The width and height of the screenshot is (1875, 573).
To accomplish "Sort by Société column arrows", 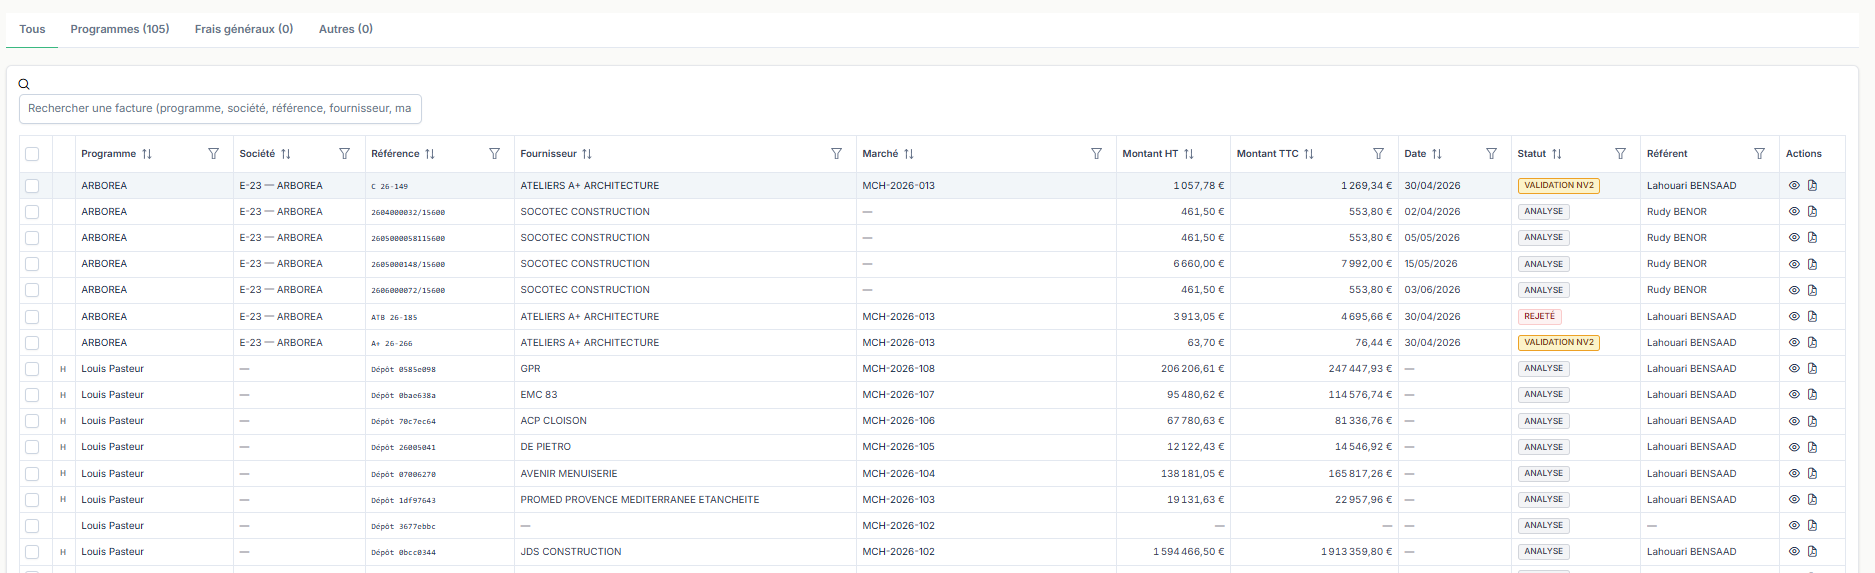I will (286, 154).
